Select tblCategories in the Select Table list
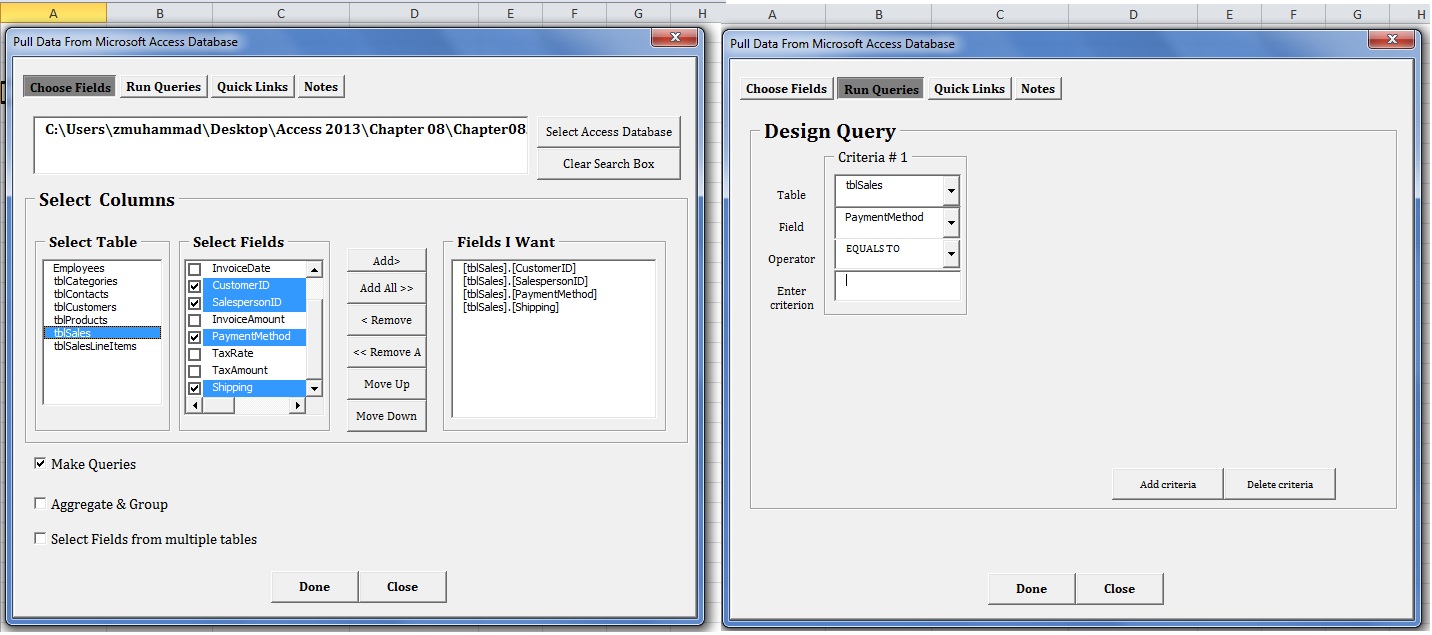The width and height of the screenshot is (1432, 635). click(x=102, y=281)
